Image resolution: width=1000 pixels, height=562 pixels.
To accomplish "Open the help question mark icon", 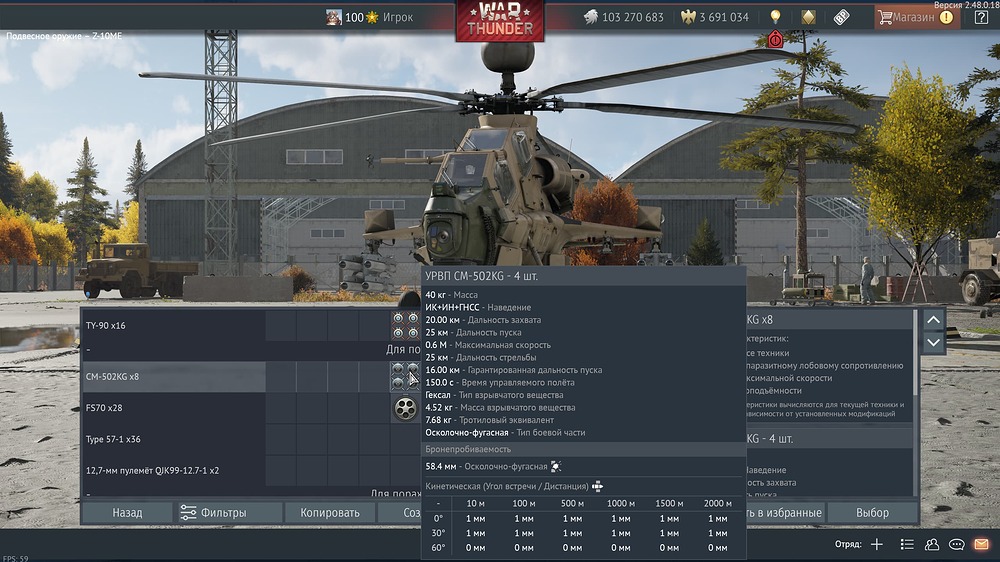I will click(x=981, y=17).
